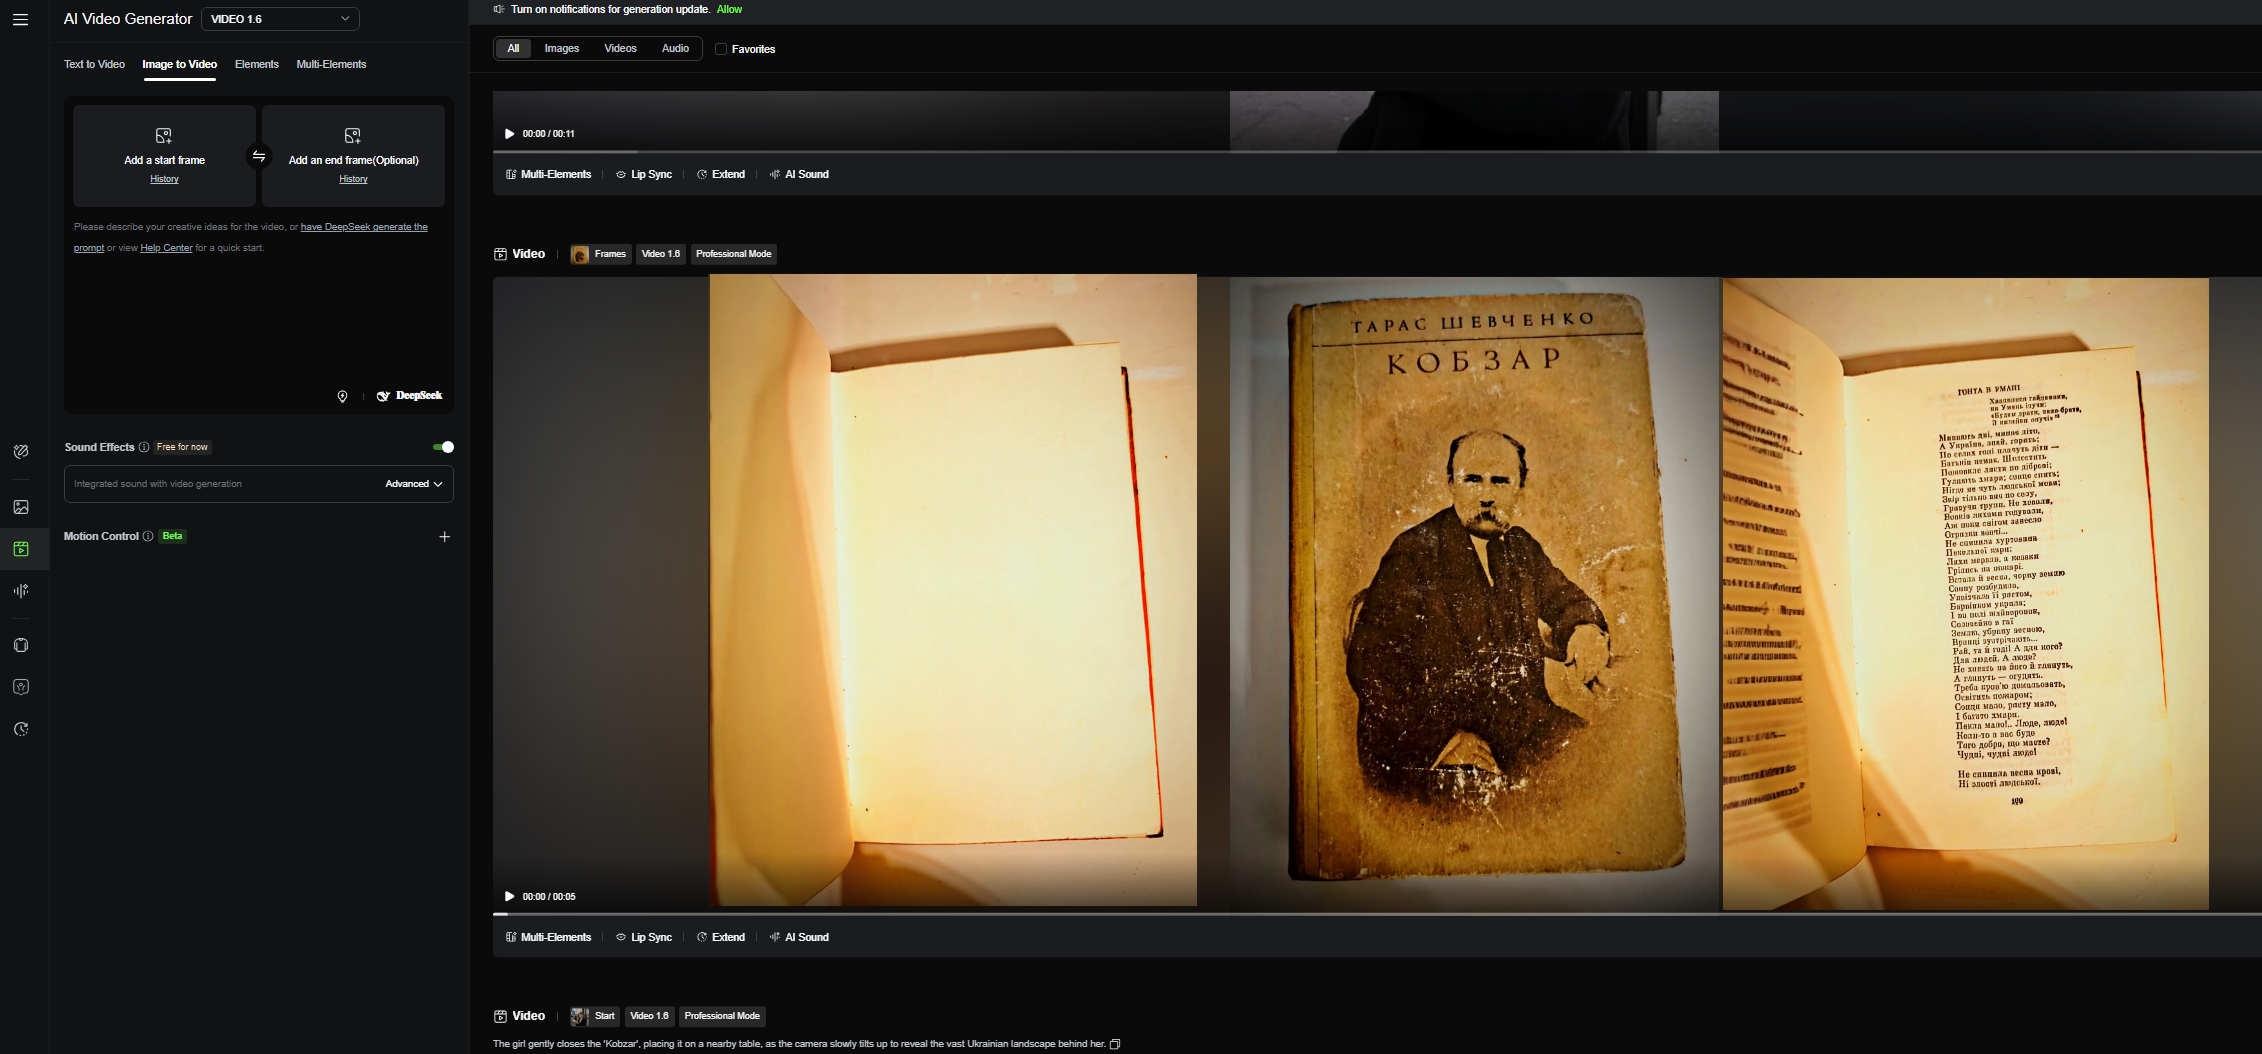Switch to Text to Video tab
Screen dimensions: 2262x1054
[x=94, y=64]
